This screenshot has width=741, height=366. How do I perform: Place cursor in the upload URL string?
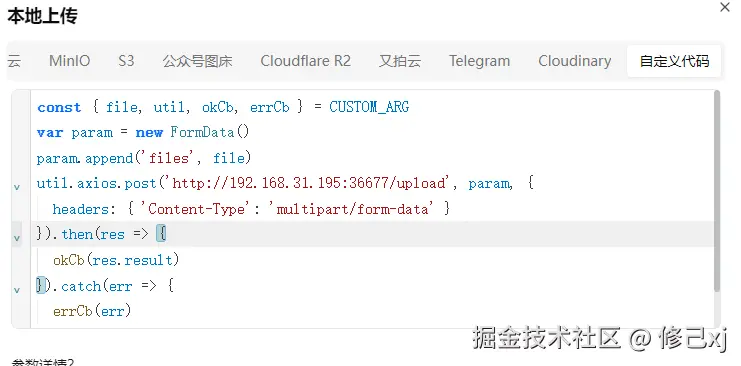[x=310, y=183]
